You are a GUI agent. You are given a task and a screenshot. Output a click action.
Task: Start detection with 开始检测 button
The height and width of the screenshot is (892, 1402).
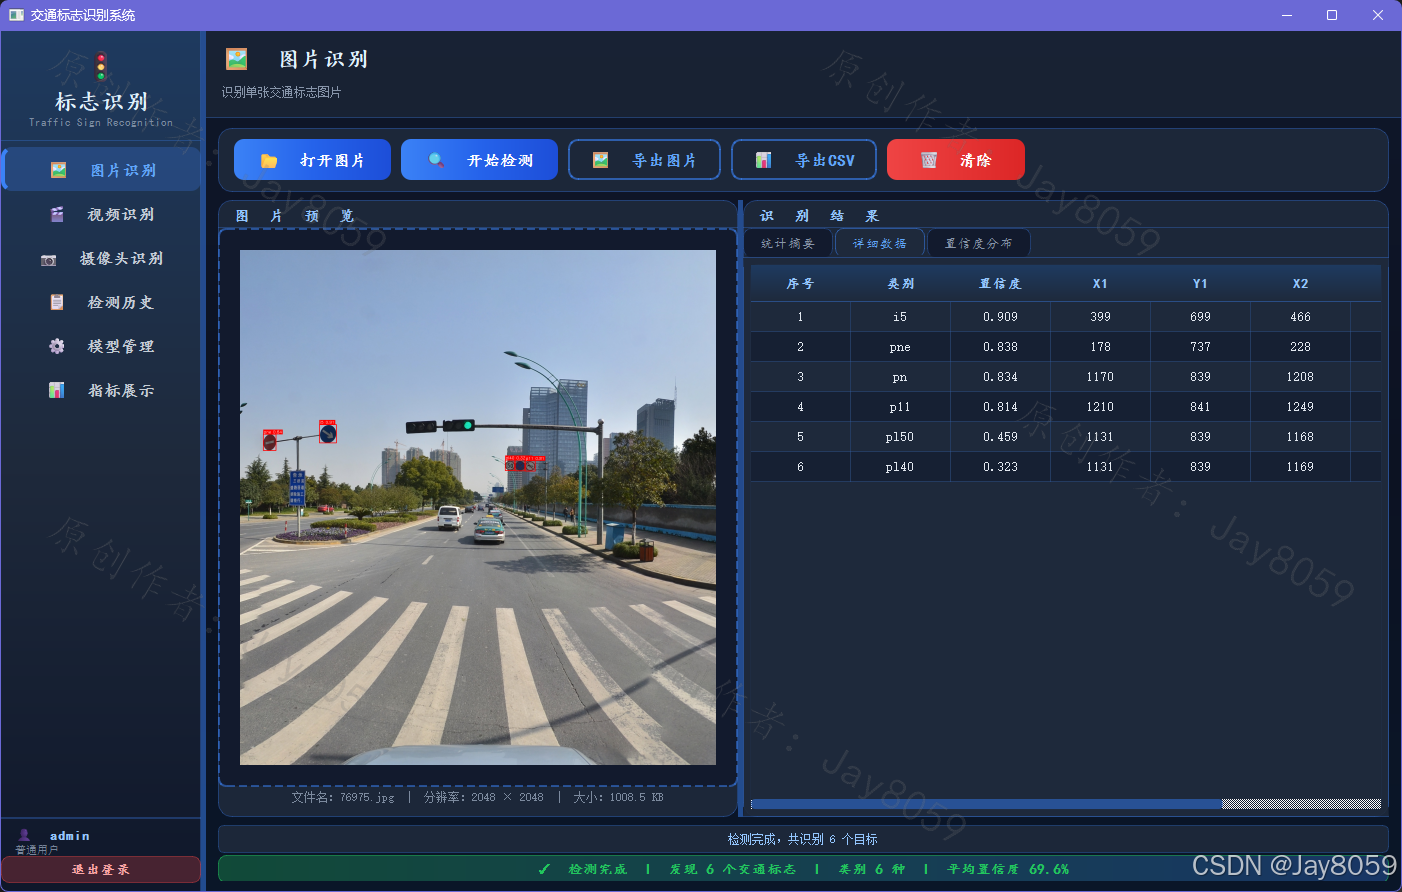479,160
